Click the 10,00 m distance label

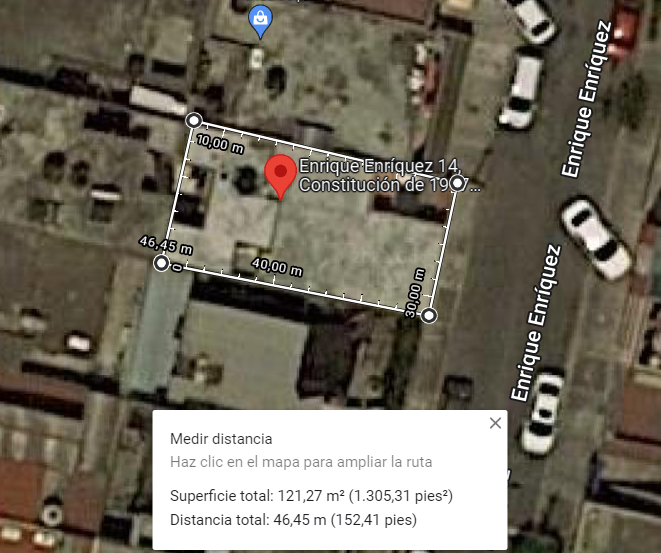click(x=220, y=144)
